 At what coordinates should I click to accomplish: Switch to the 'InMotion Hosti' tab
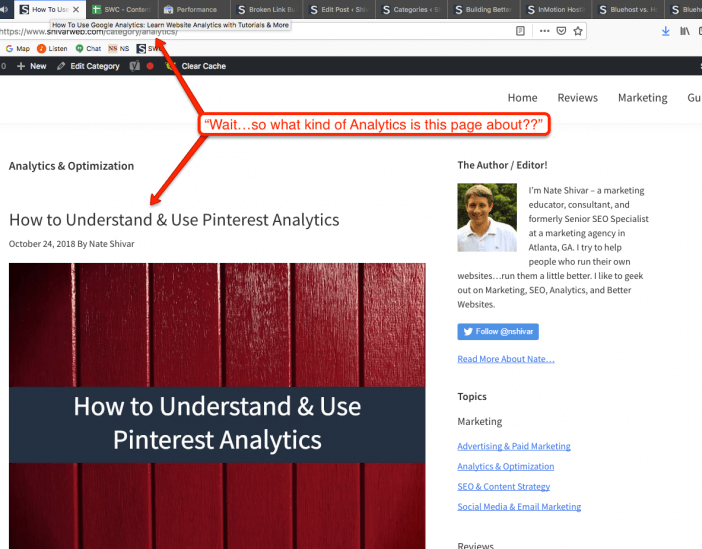pos(556,9)
